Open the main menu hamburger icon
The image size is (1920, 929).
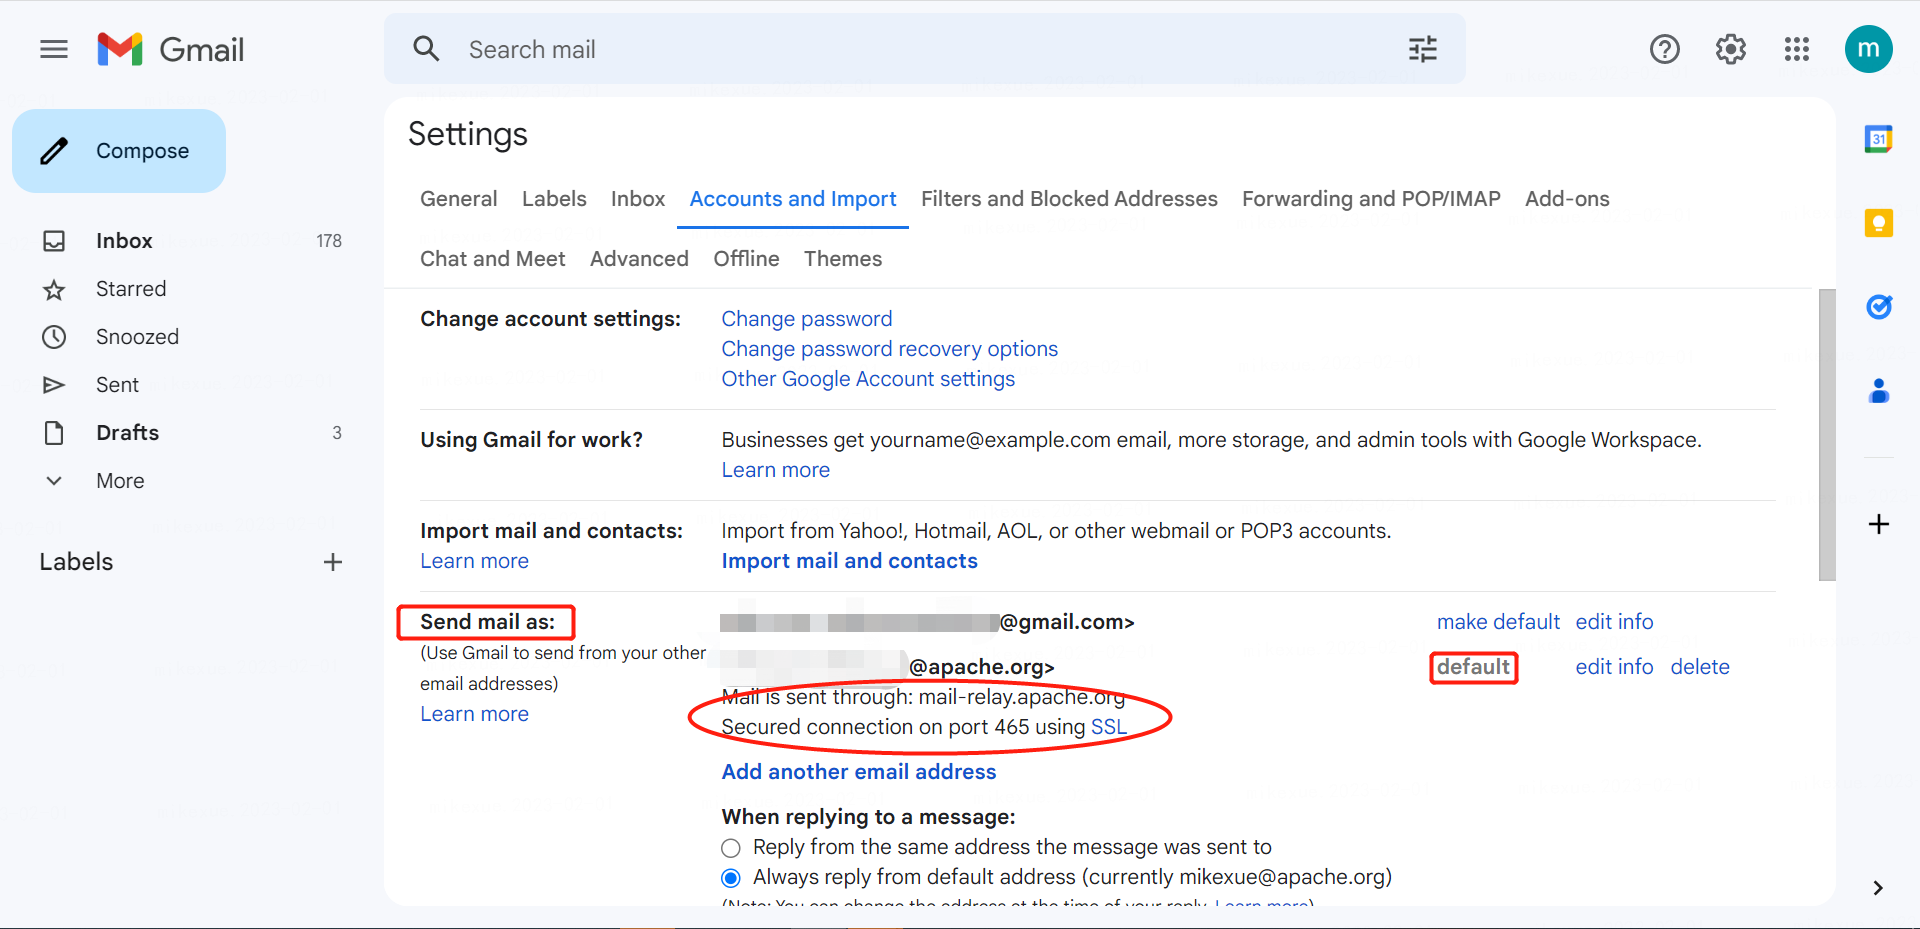(54, 49)
